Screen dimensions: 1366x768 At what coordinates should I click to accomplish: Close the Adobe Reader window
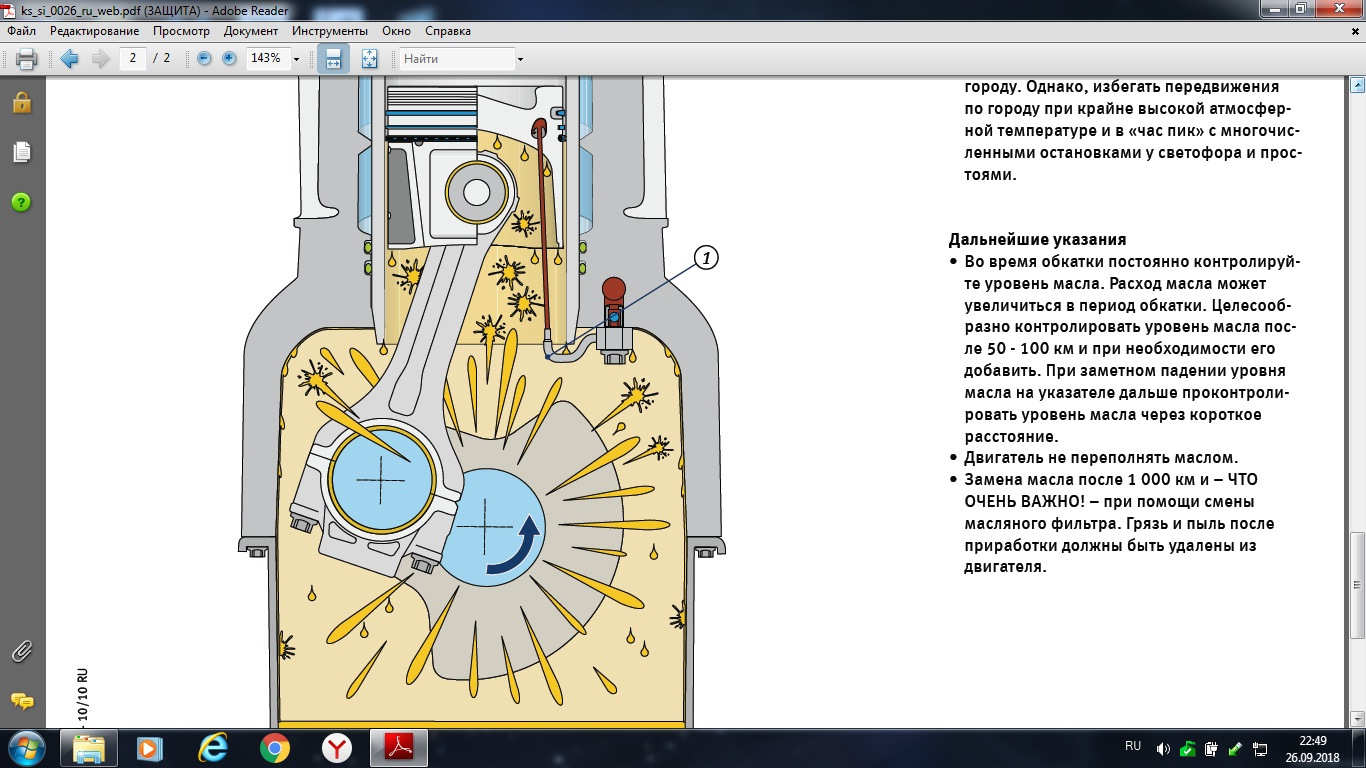pos(1341,9)
